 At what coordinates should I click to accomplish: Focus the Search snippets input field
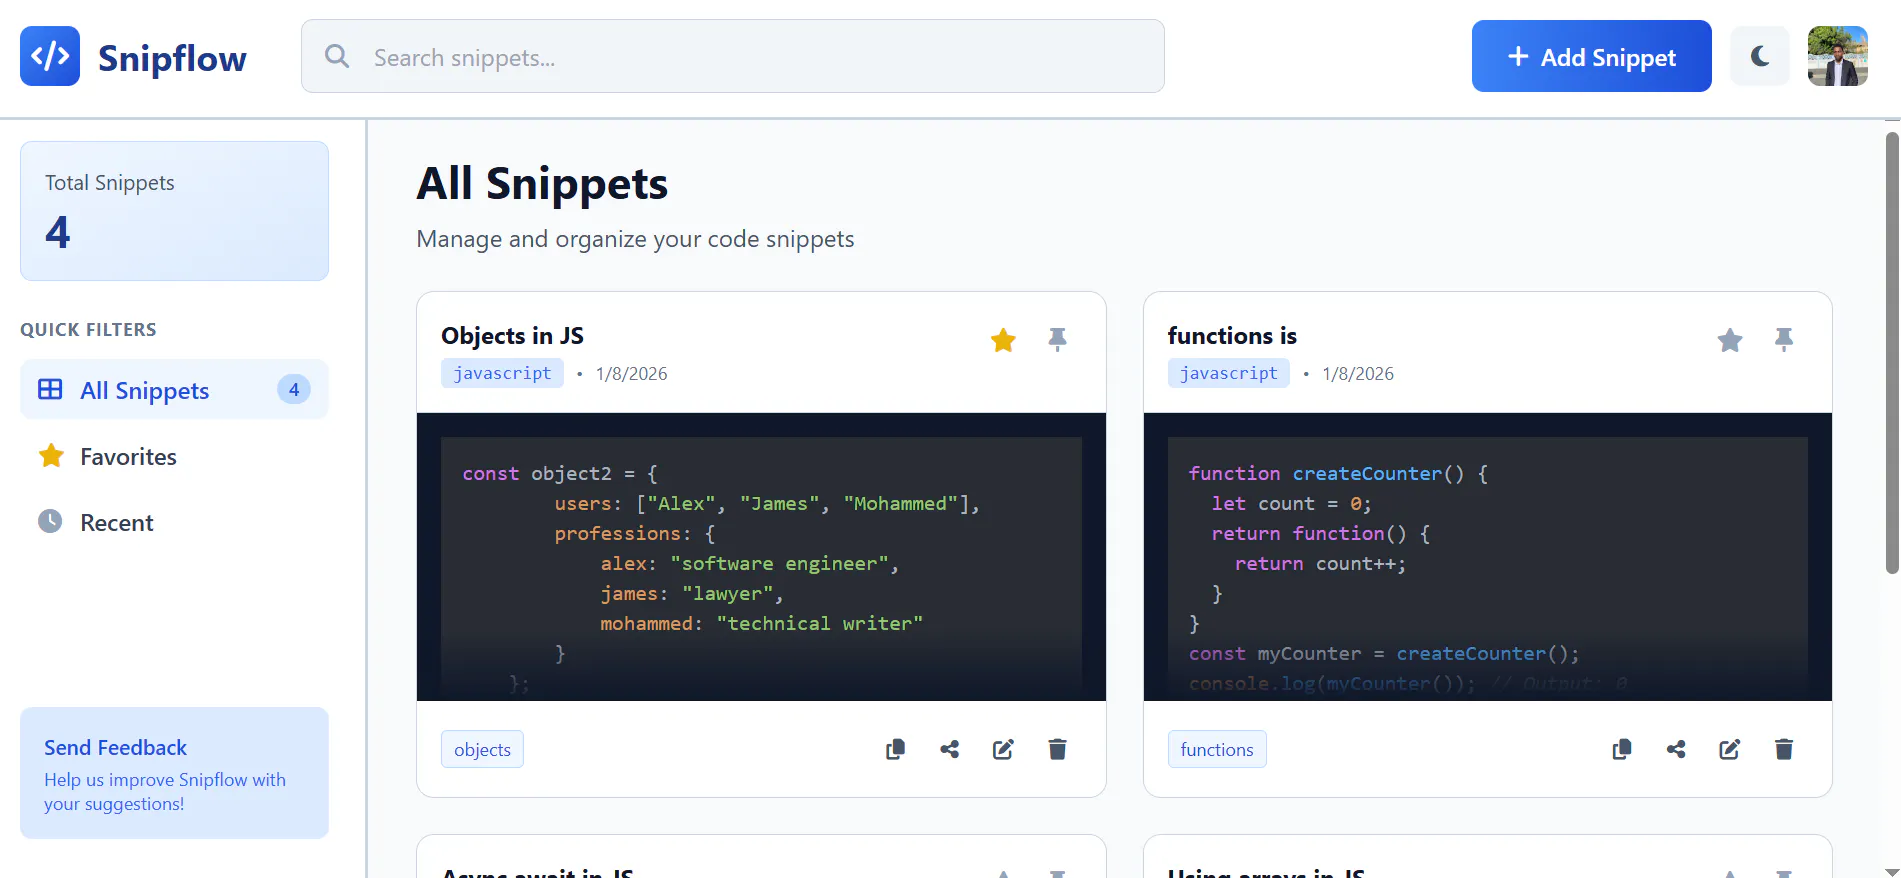[733, 56]
